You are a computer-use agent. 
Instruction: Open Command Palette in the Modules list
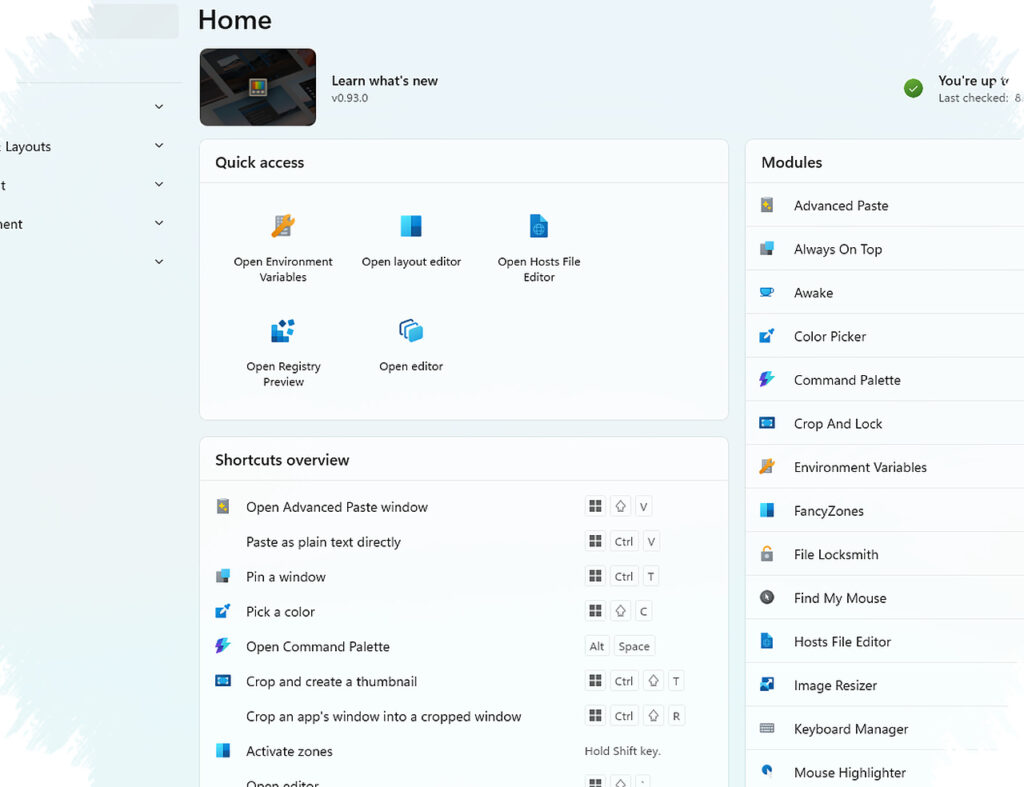[x=885, y=379]
